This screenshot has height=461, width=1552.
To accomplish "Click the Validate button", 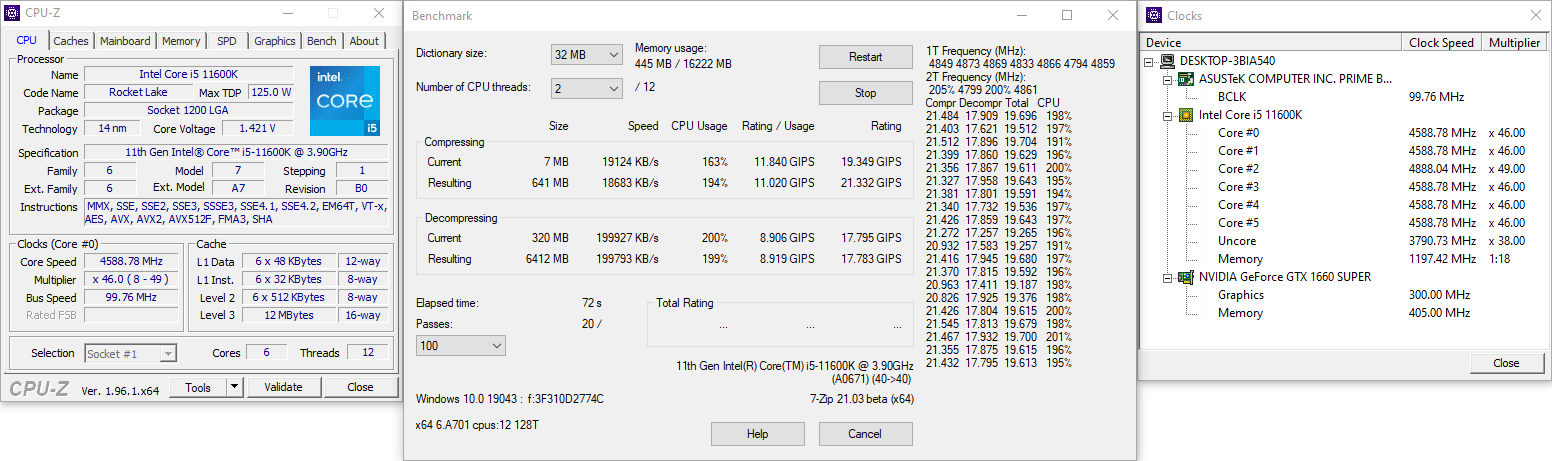I will coord(283,387).
